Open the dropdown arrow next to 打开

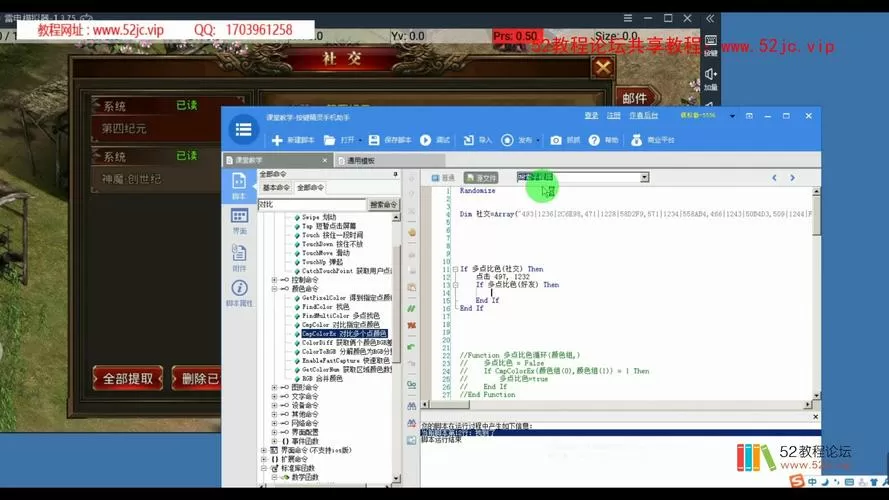pos(360,140)
